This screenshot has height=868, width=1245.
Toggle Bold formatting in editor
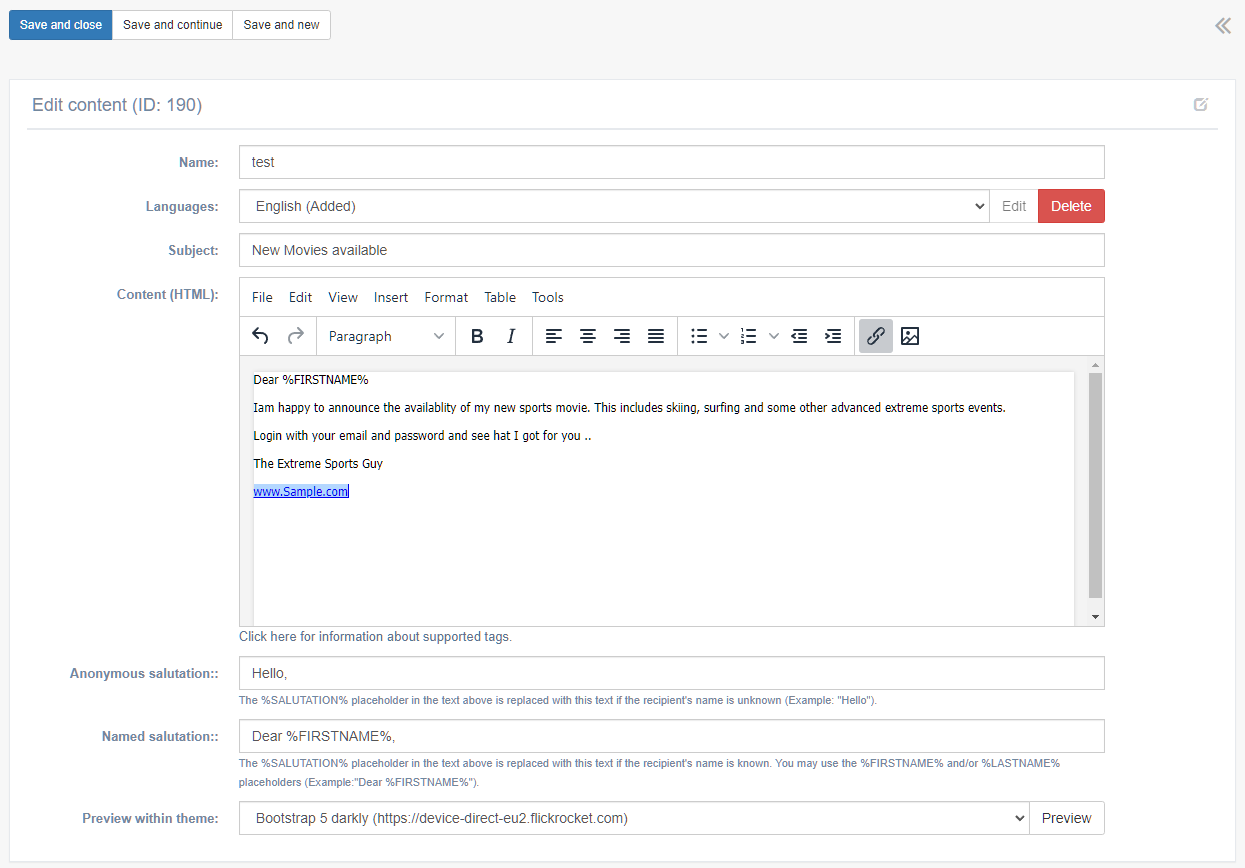(x=477, y=336)
